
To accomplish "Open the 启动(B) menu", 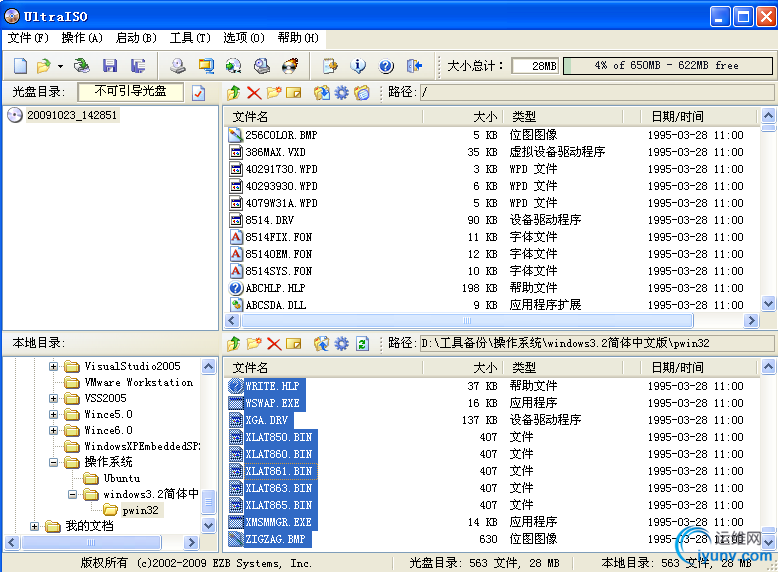I will (136, 38).
